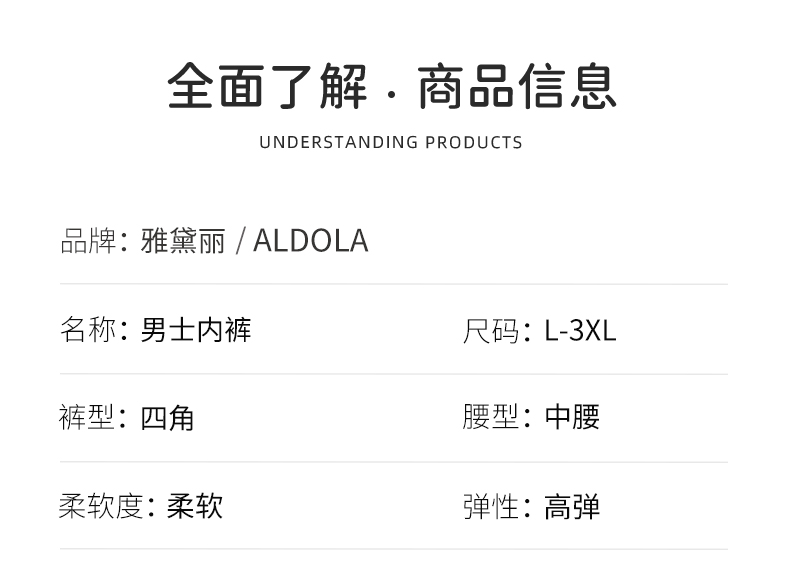The image size is (790, 577).
Task: Click the 柔软度 field label
Action: [102, 506]
